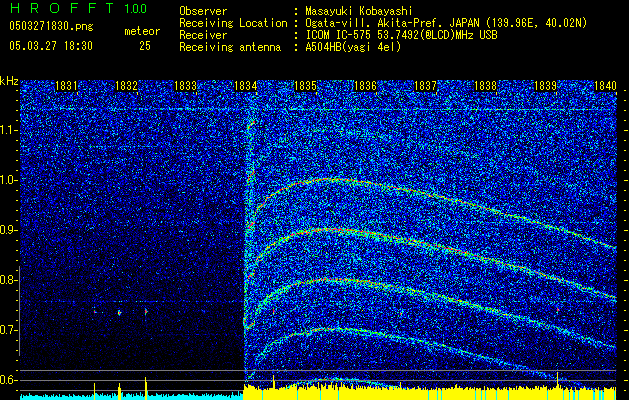Click the observer name Masayuki Kobayashi
This screenshot has height=400, width=629.
click(358, 11)
